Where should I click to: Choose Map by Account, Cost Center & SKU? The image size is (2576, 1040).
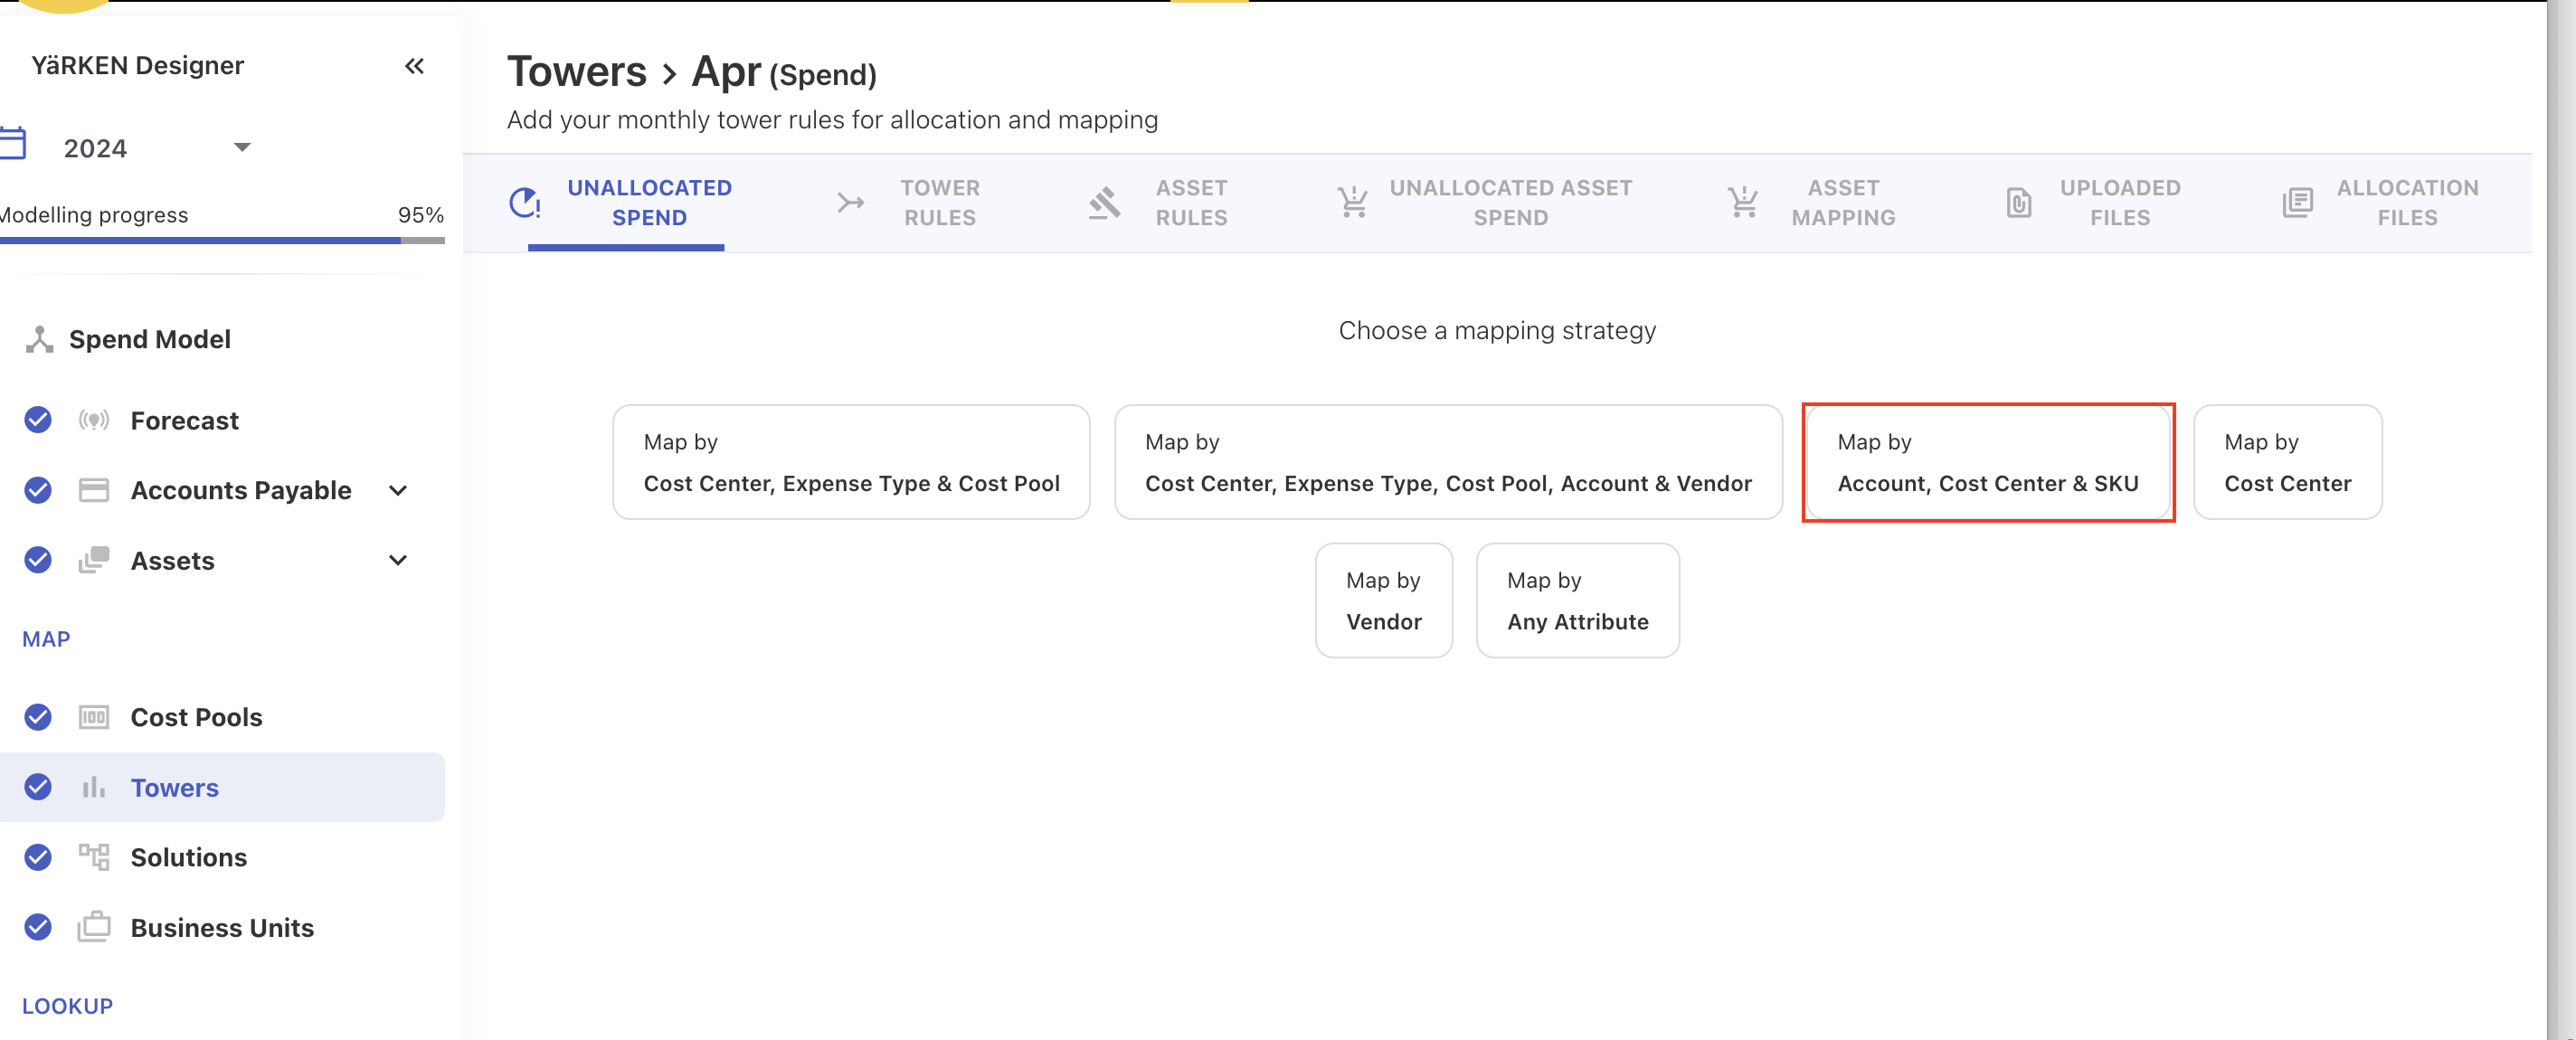point(1987,462)
